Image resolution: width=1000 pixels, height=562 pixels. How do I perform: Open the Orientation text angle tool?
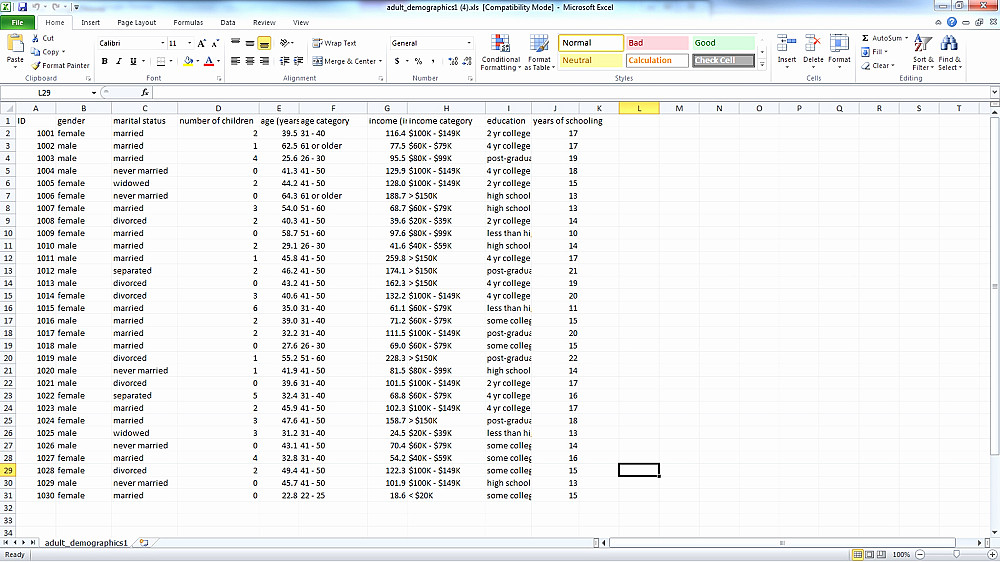click(285, 43)
